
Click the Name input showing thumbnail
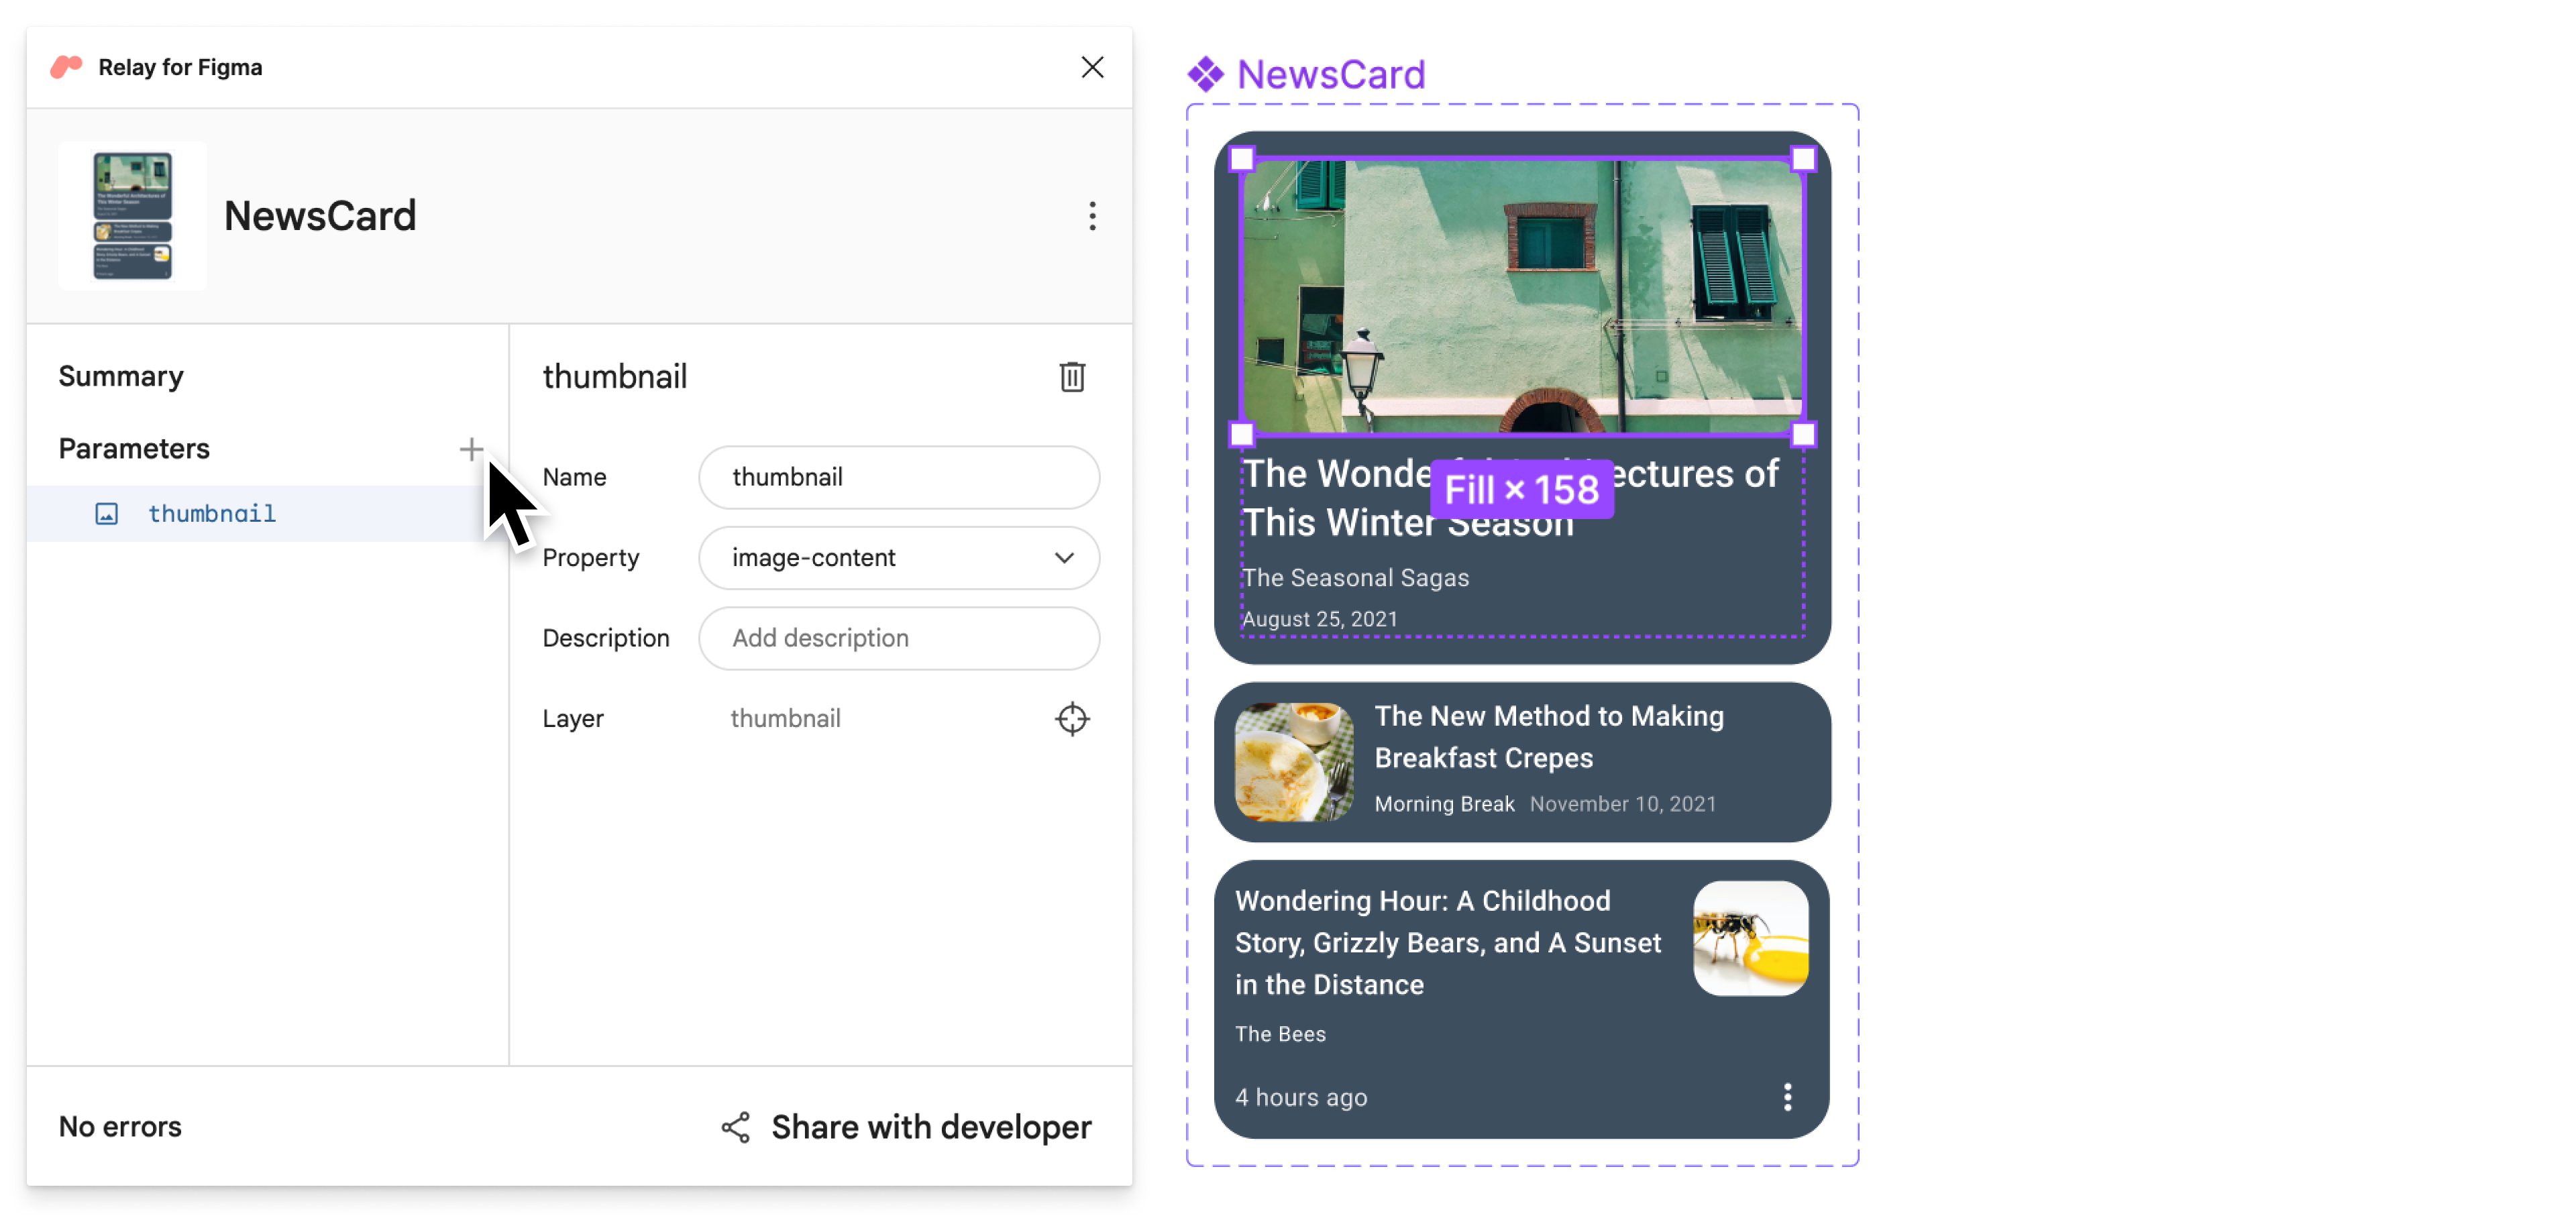click(x=902, y=477)
